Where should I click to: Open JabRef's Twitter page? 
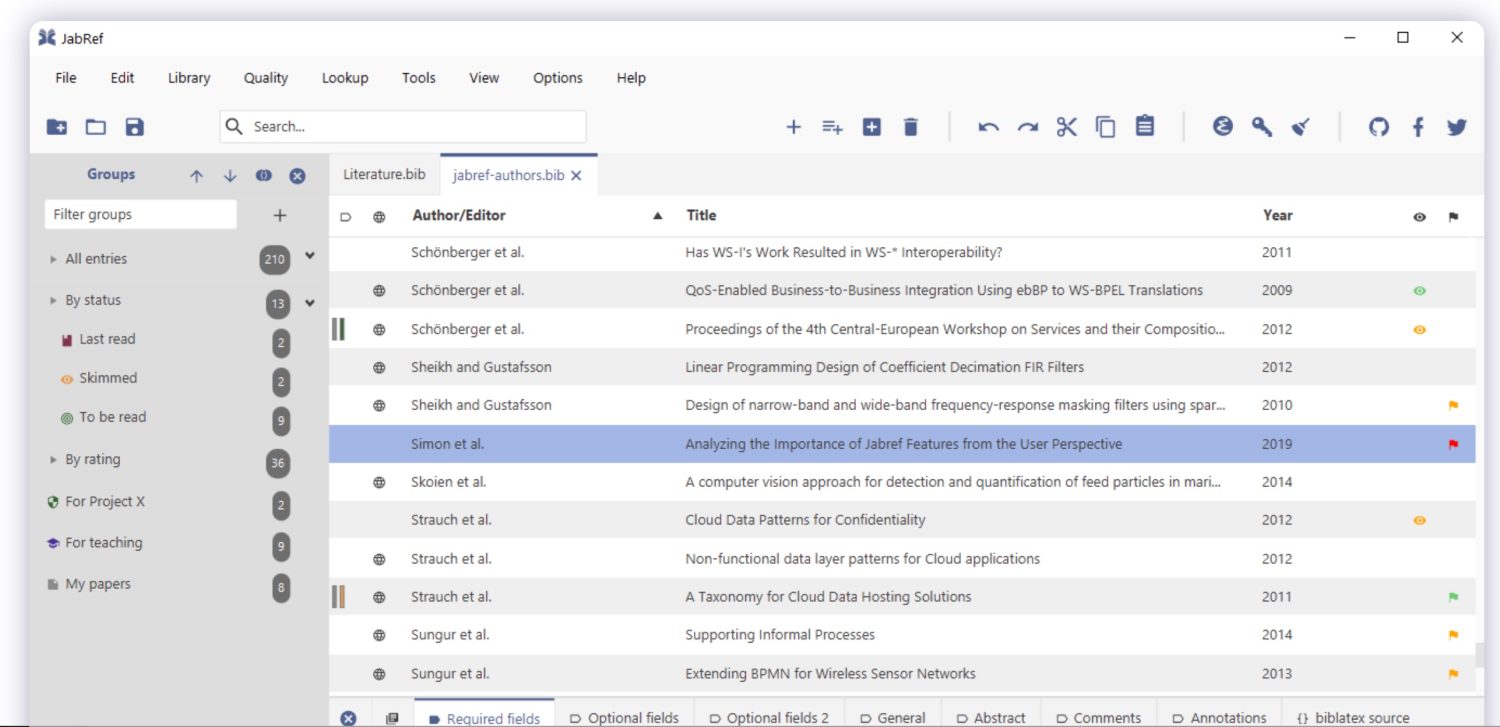coord(1456,127)
